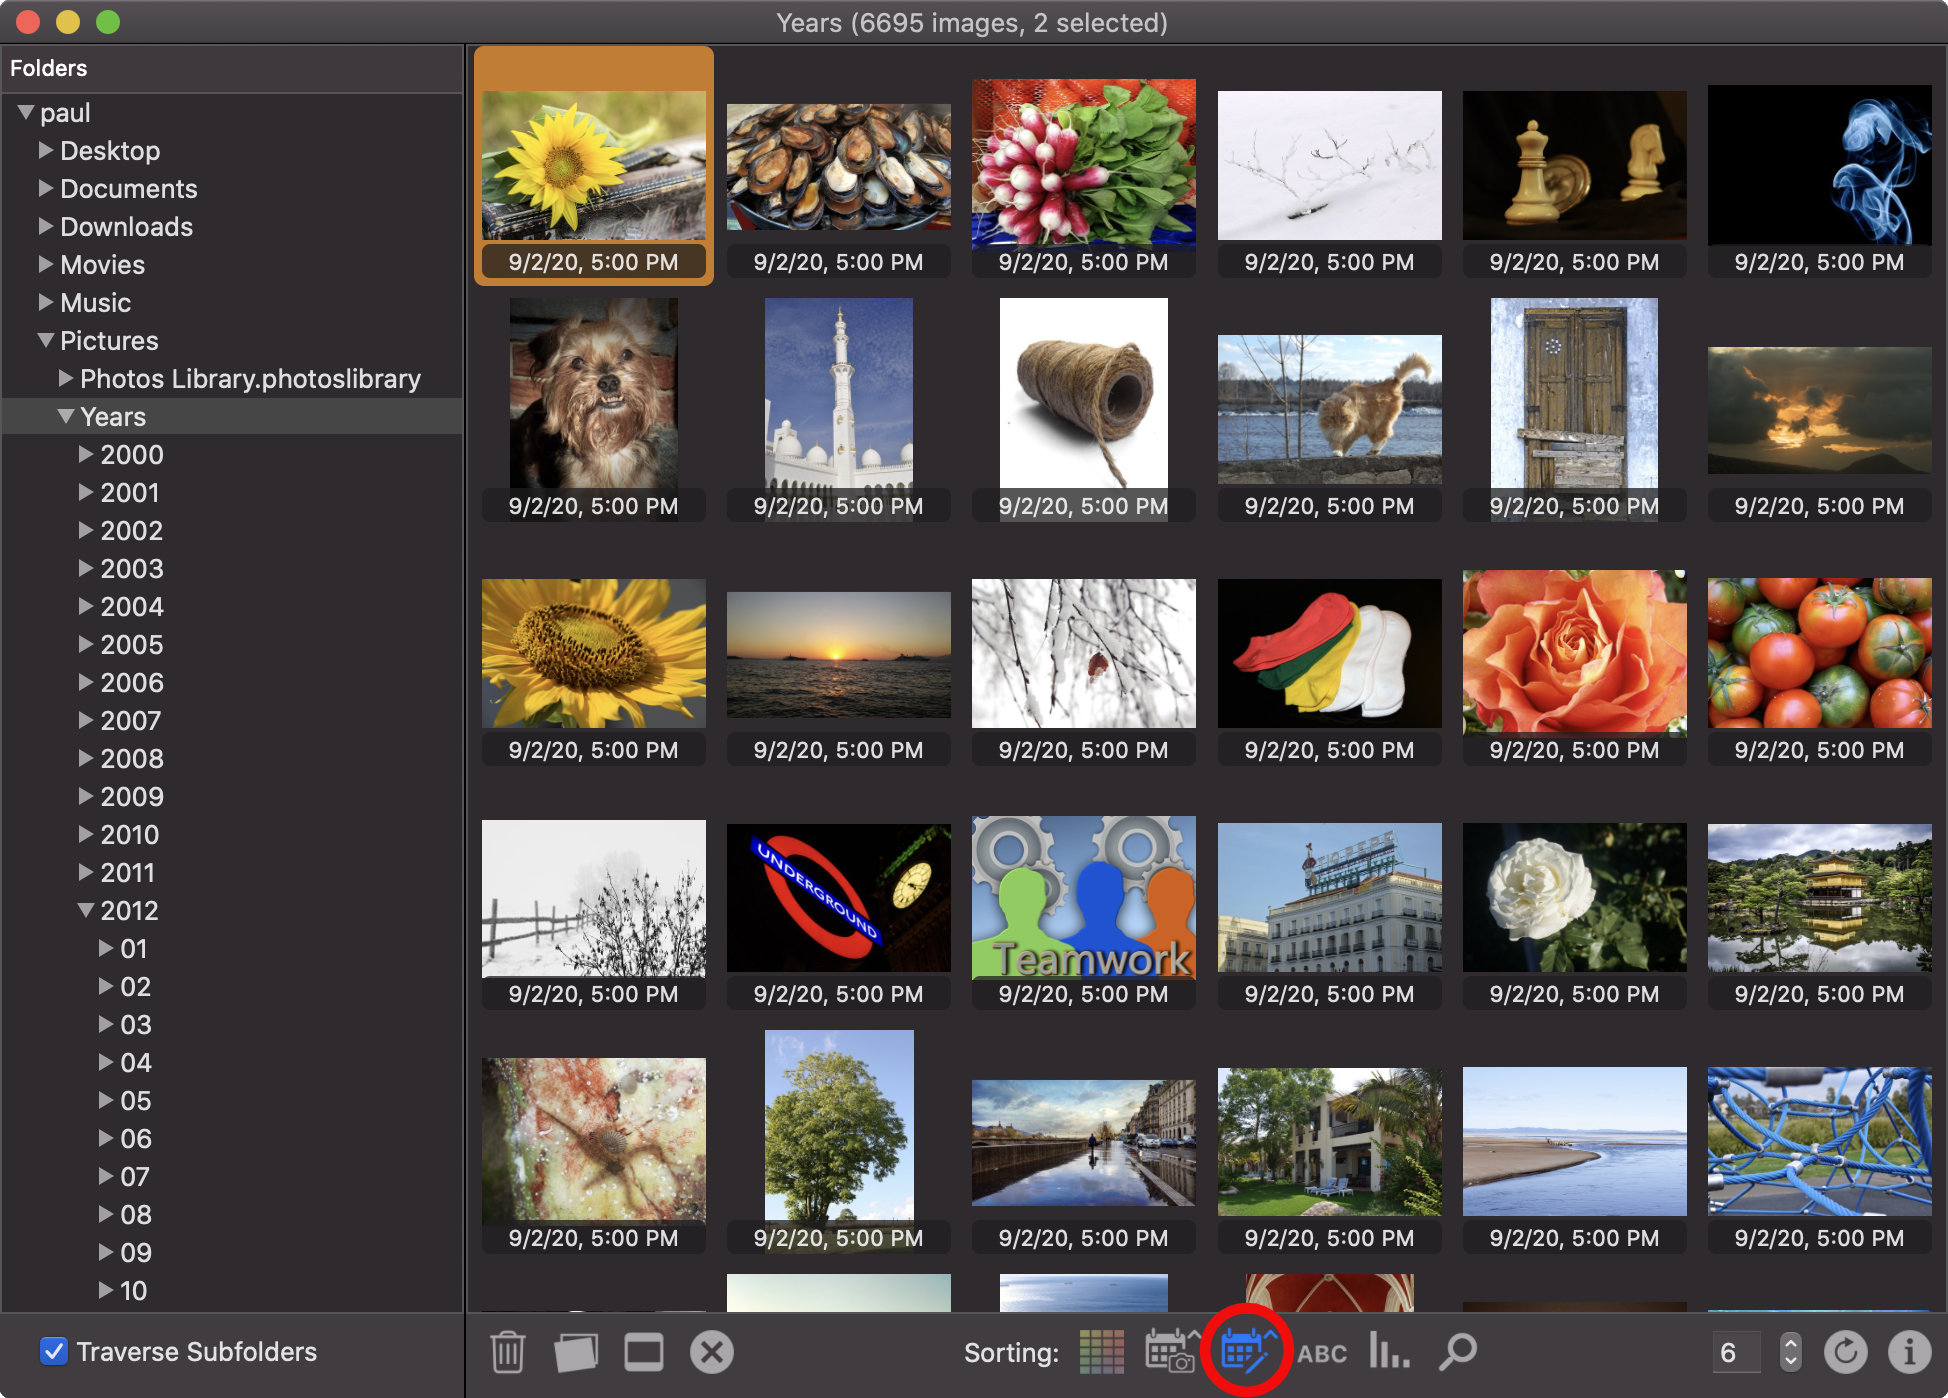Collapse the 2012 folder triangle
Viewport: 1948px width, 1398px height.
(x=86, y=910)
